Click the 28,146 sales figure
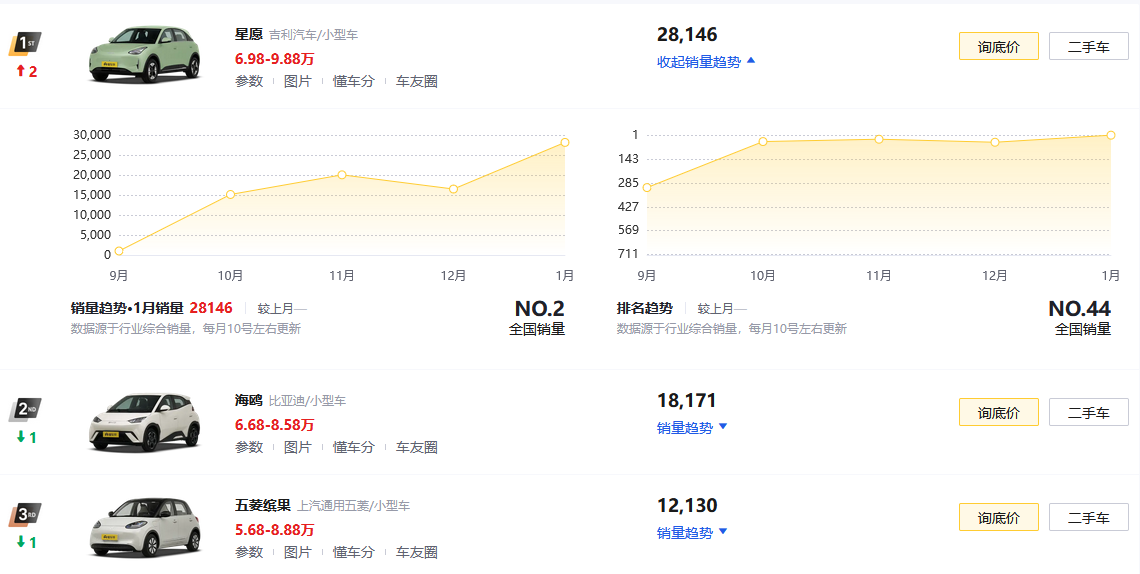The height and width of the screenshot is (574, 1140). pyautogui.click(x=687, y=34)
